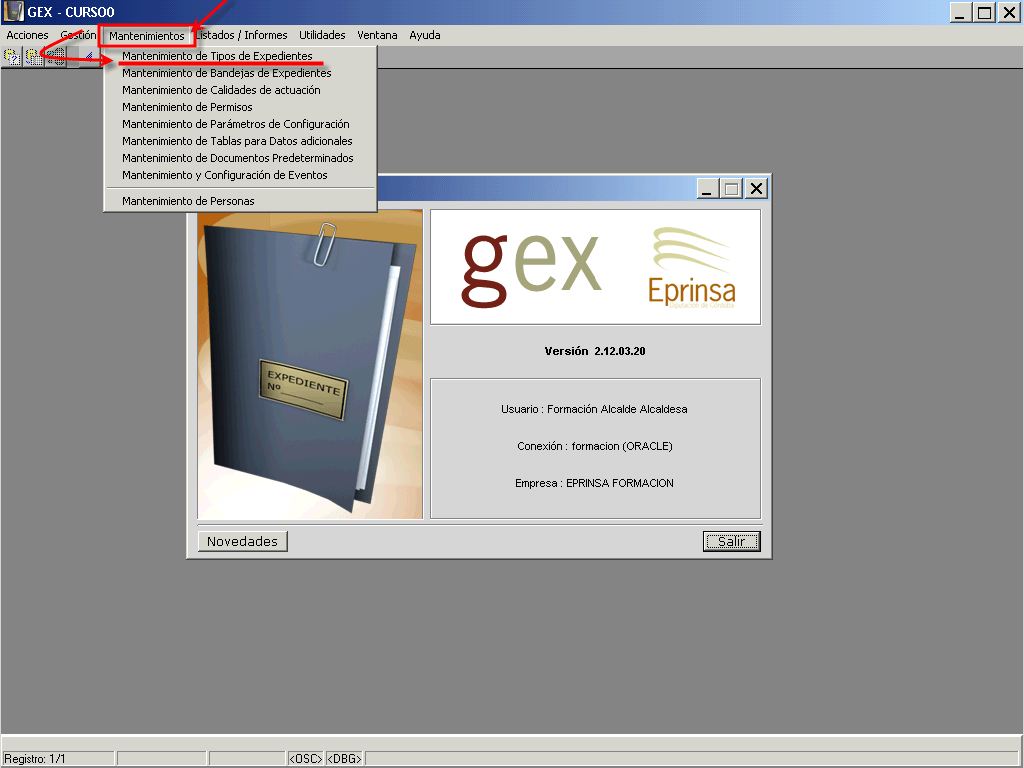Viewport: 1024px width, 768px height.
Task: Open Mantenimiento de Tipos de Expedientes
Action: point(217,56)
